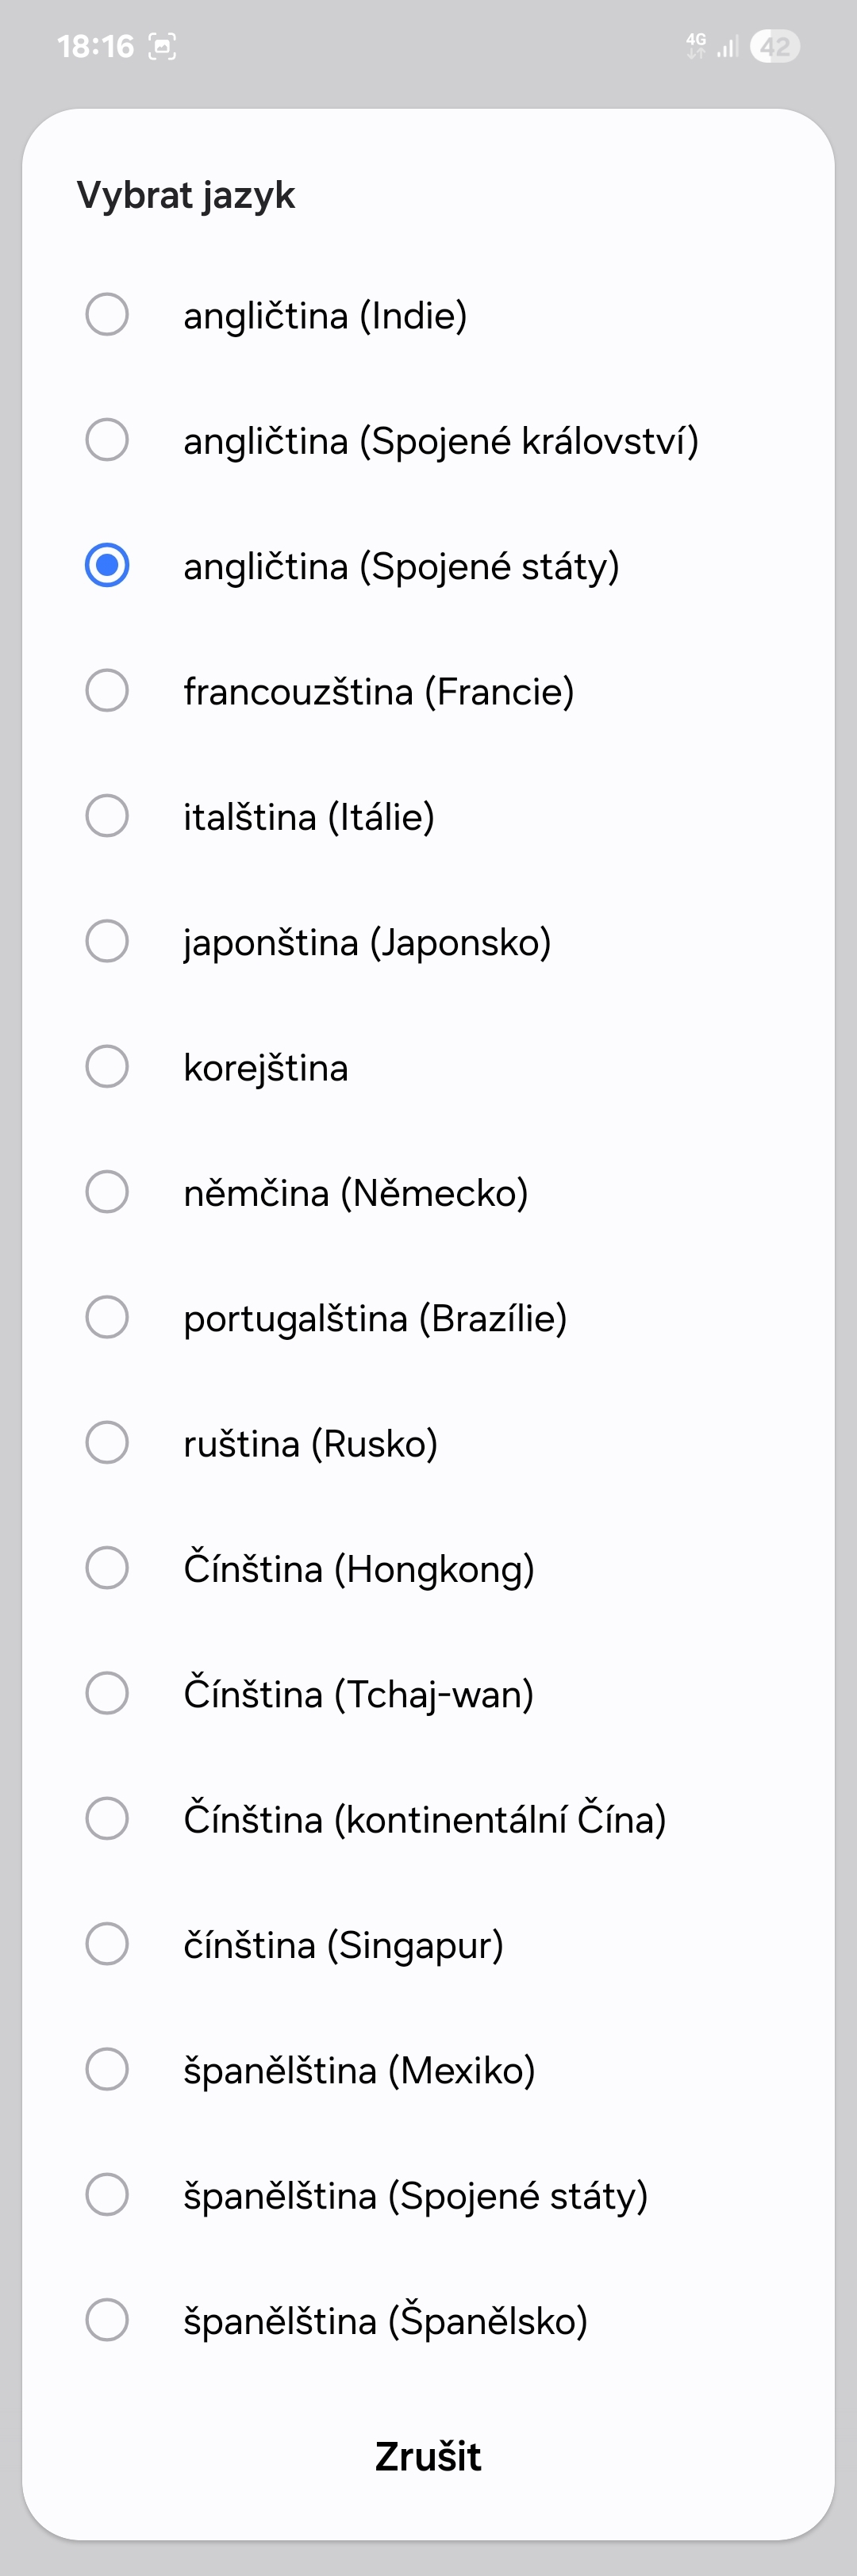The height and width of the screenshot is (2576, 857).
Task: Pick Čínština (kontinentální Čína) radio button
Action: 107,1819
